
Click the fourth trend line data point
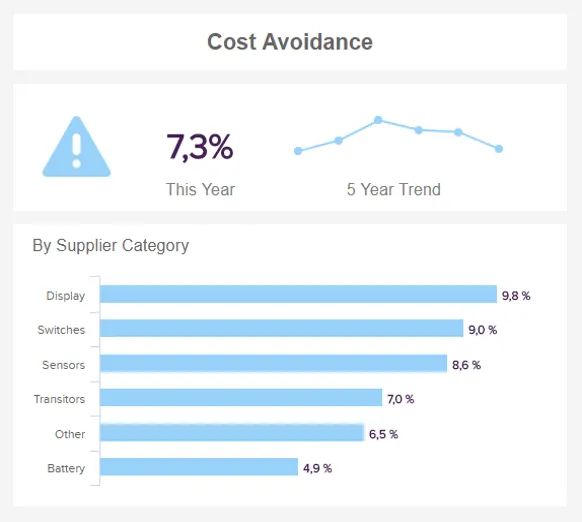(419, 130)
